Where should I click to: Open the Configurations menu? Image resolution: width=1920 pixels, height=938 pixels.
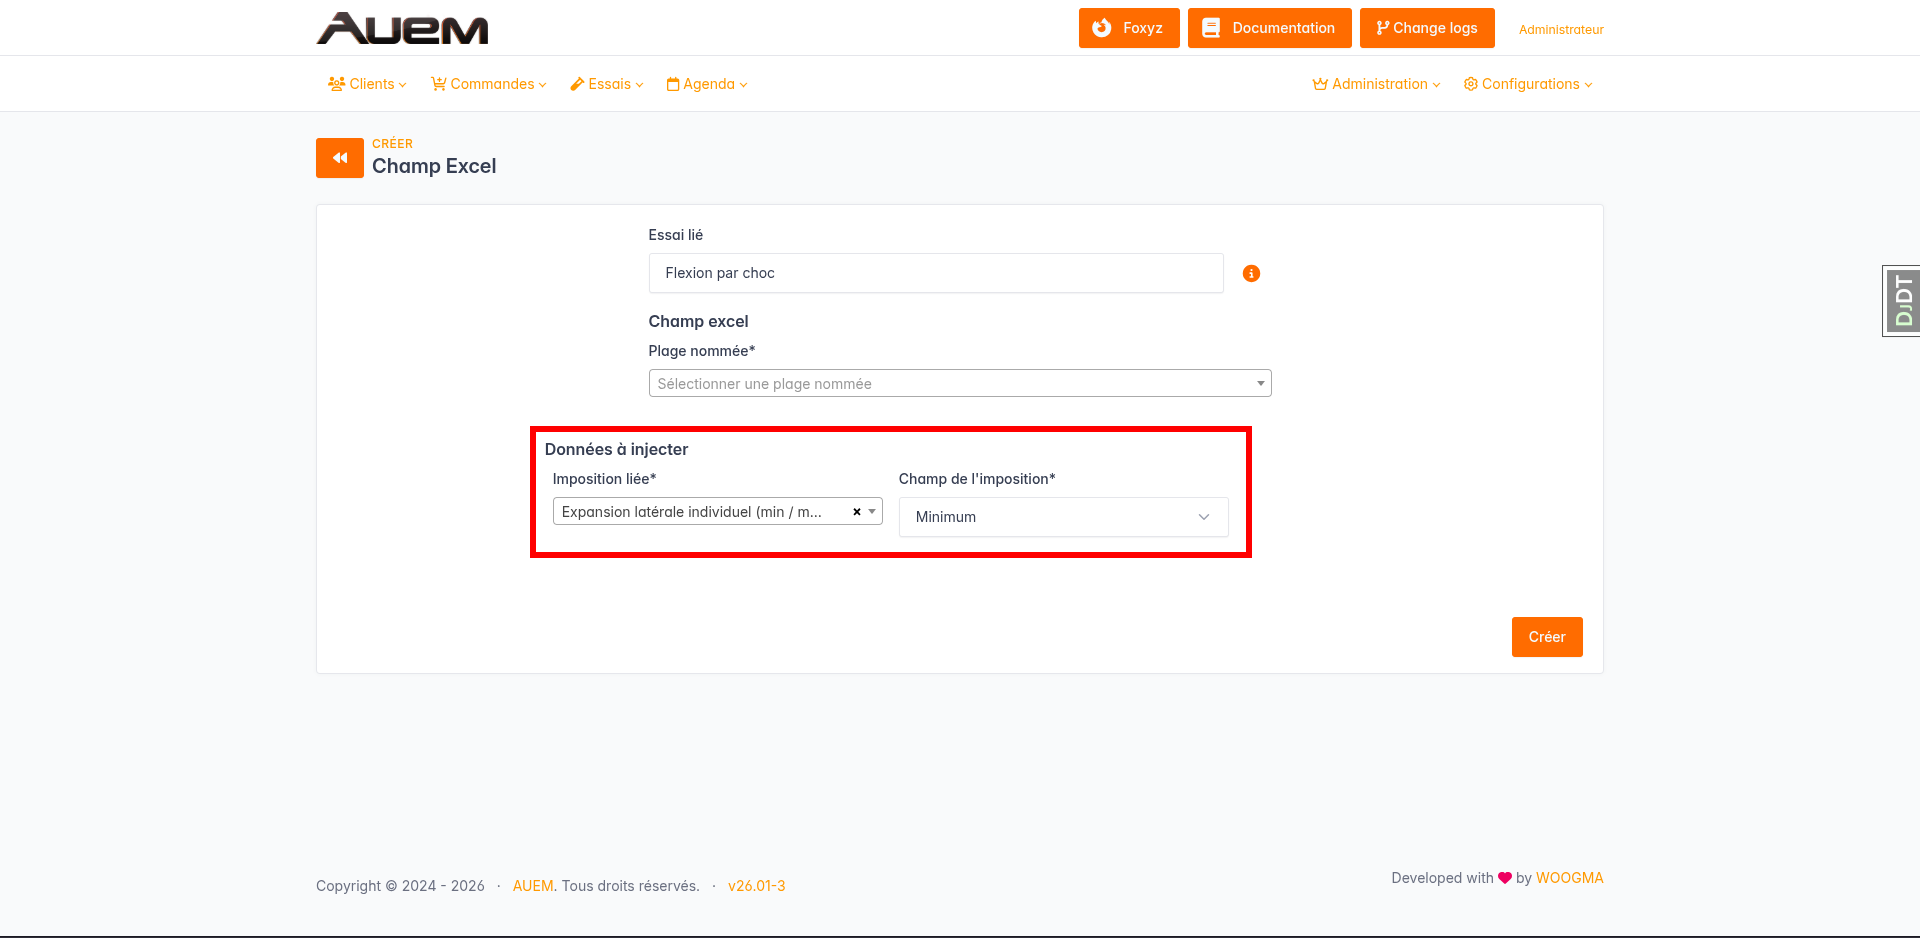(x=1528, y=84)
